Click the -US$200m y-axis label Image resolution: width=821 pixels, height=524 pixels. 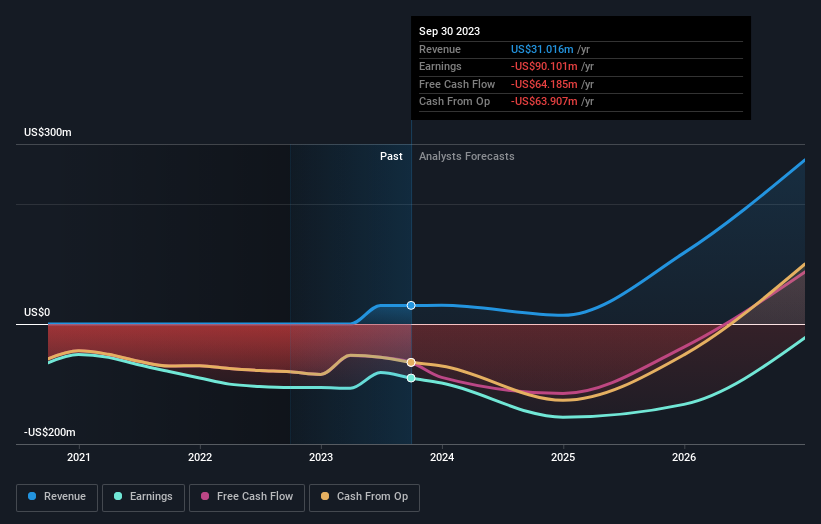pos(50,432)
